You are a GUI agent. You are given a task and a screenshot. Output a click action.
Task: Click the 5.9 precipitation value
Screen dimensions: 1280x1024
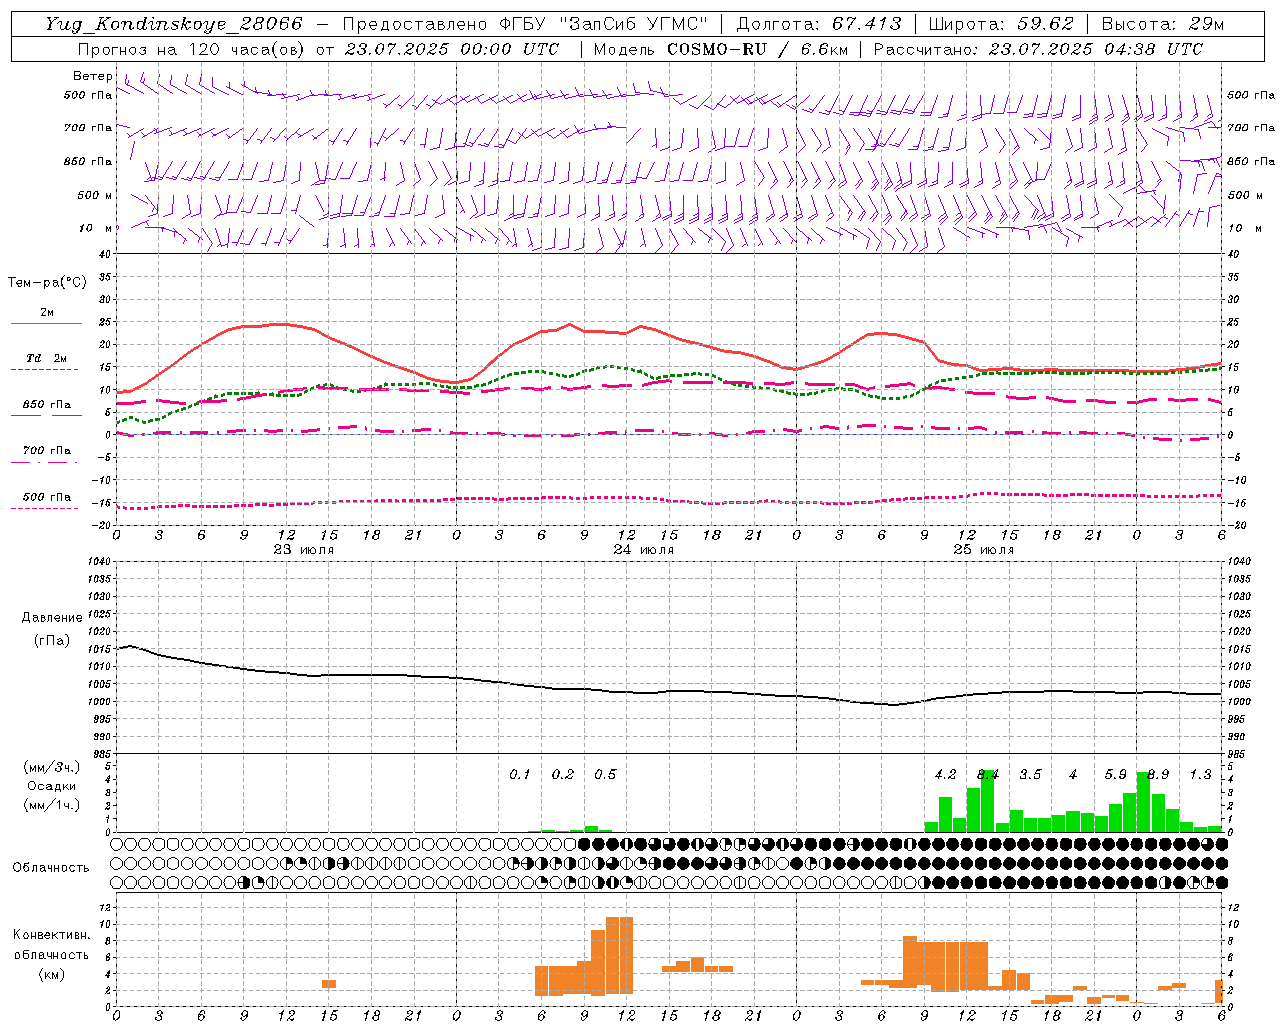point(1115,774)
